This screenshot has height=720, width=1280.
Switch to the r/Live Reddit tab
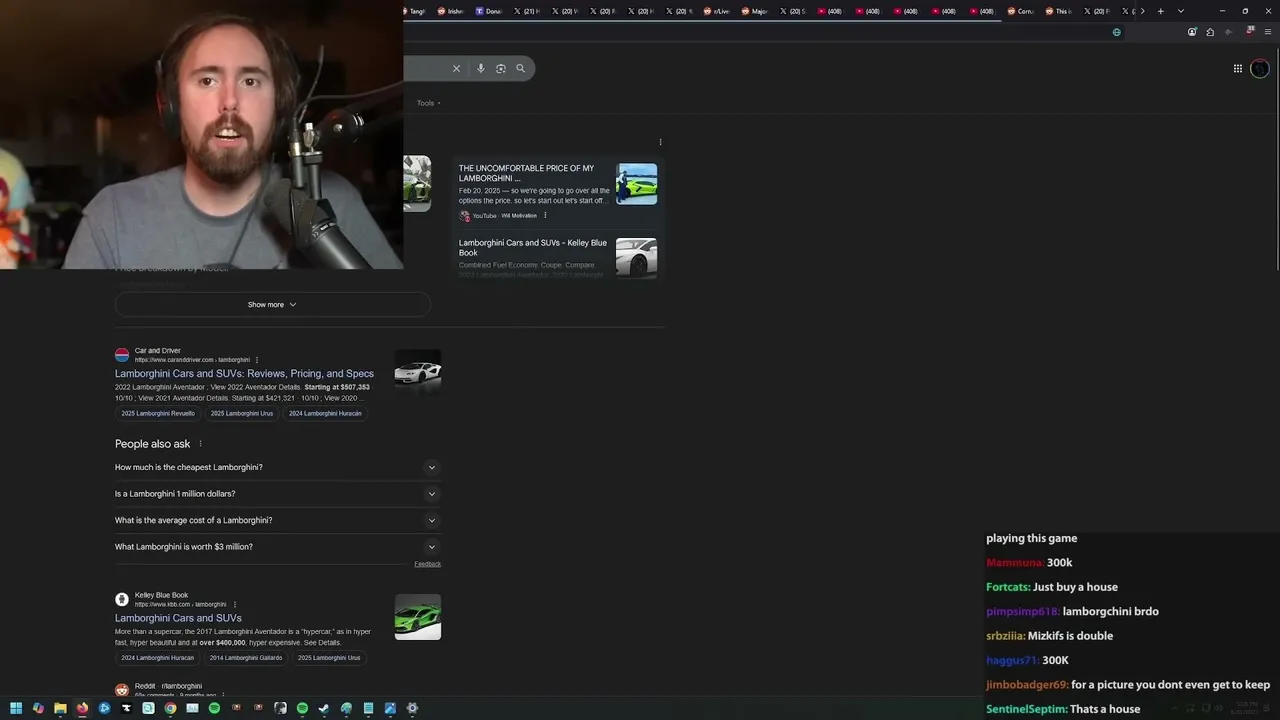pos(717,11)
